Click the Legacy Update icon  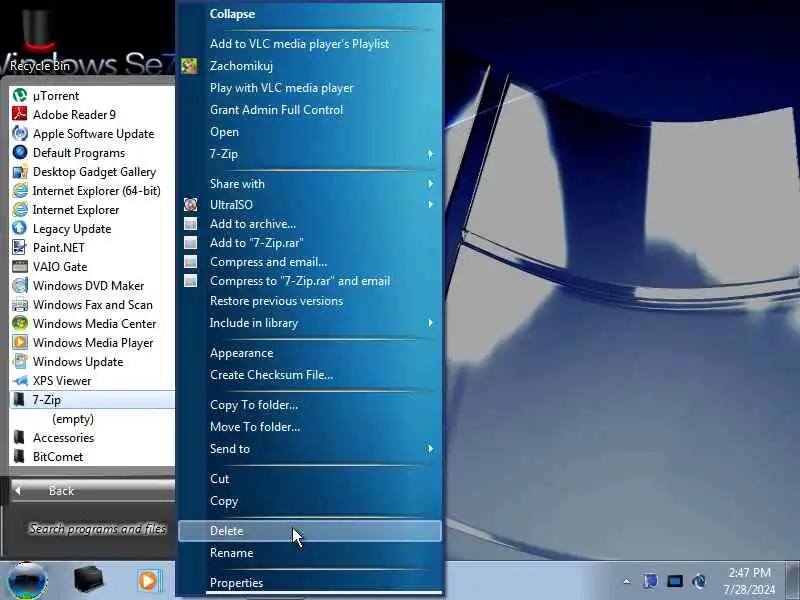(20, 229)
